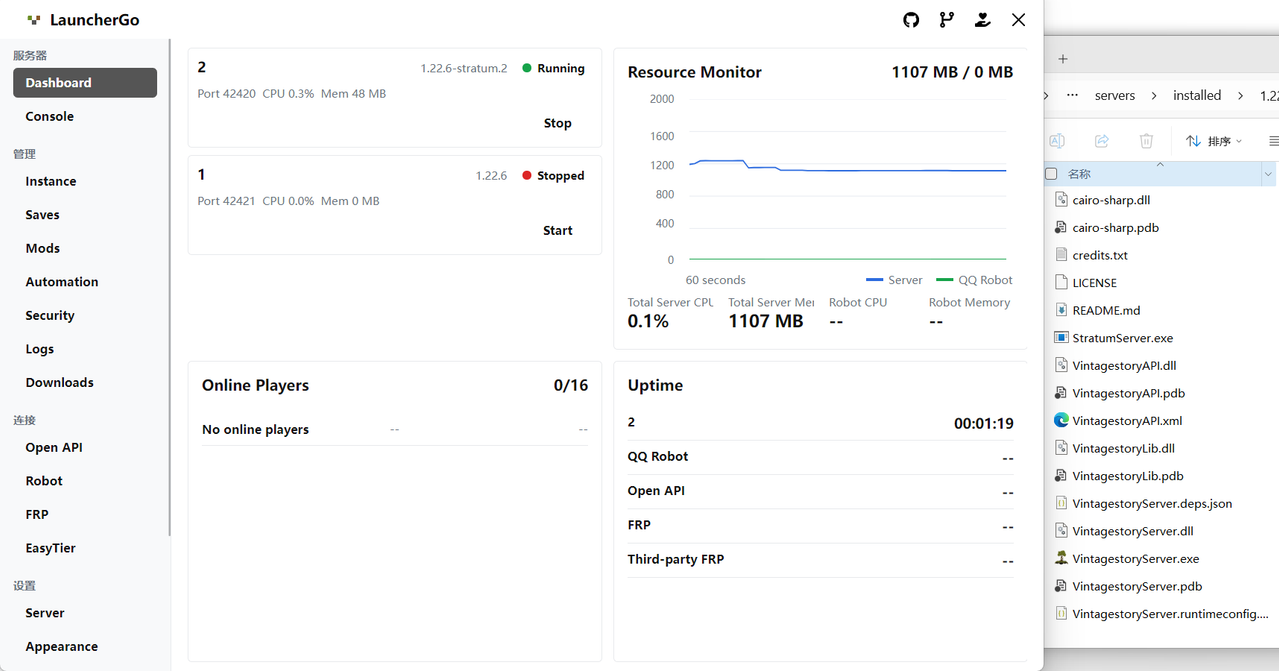The width and height of the screenshot is (1279, 671).
Task: Open the 排序 sort dropdown
Action: [1213, 141]
